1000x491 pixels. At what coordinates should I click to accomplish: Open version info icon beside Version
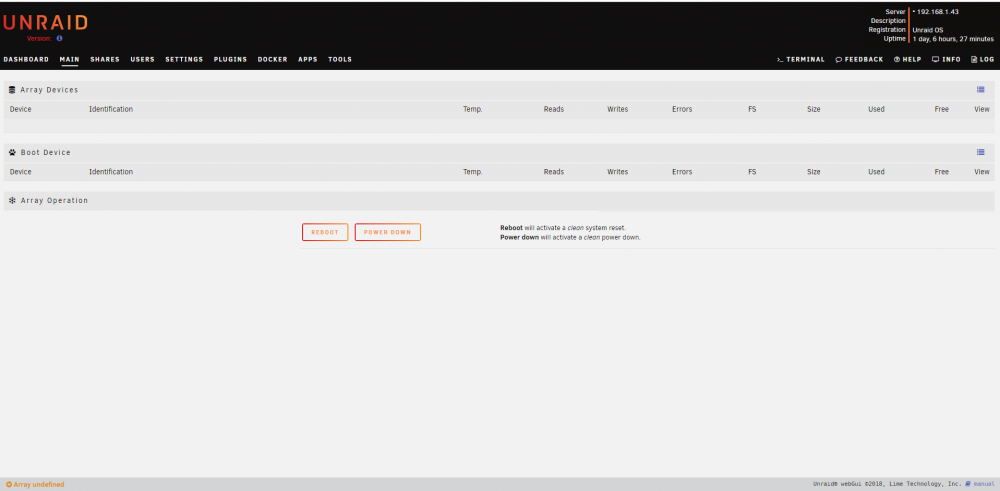point(59,38)
